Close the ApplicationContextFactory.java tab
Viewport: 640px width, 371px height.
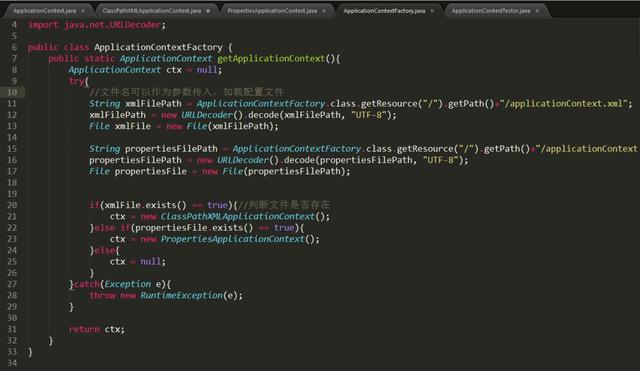432,11
